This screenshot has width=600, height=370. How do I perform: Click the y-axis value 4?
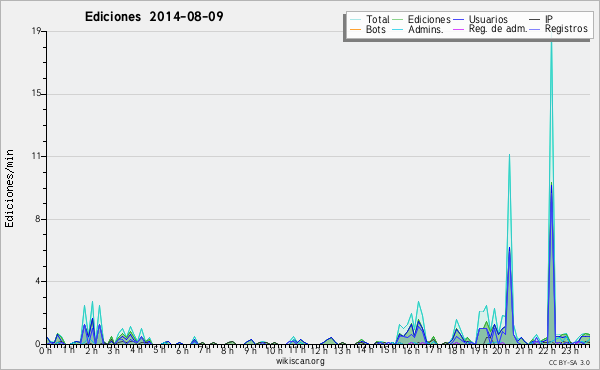pos(38,281)
